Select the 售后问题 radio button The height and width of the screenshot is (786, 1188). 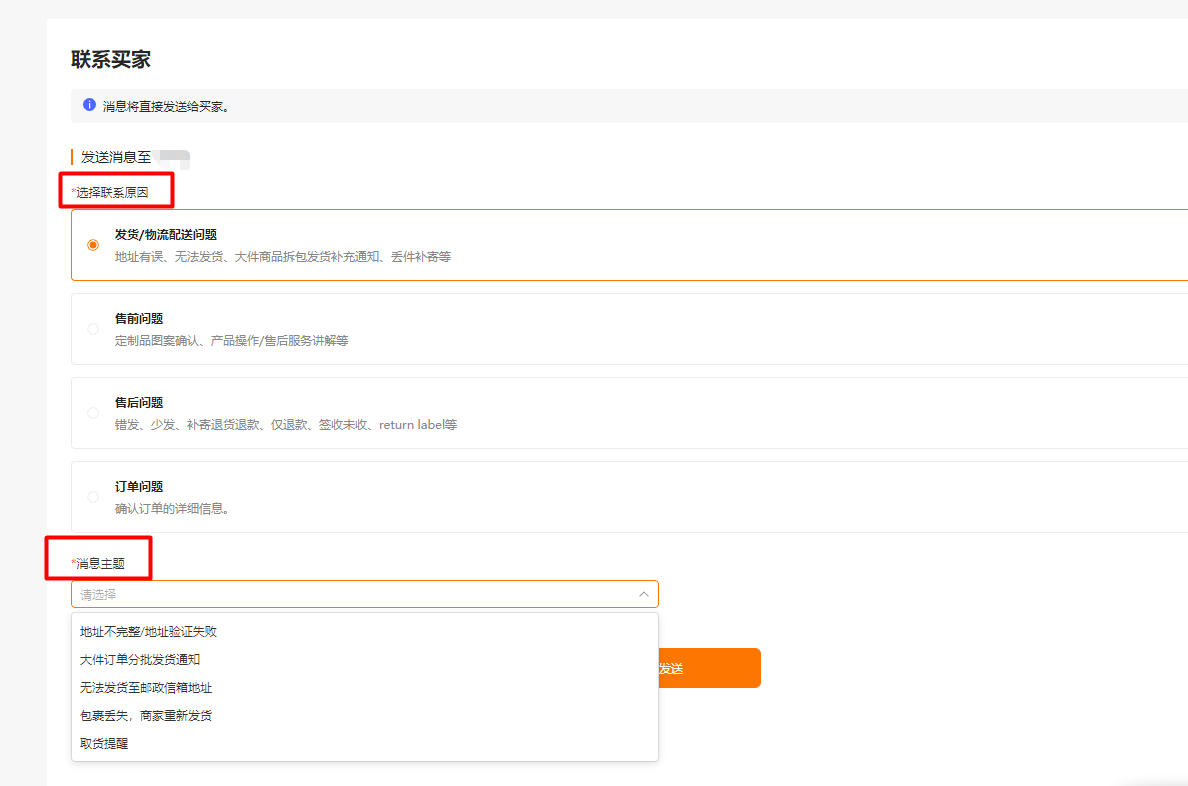coord(93,413)
